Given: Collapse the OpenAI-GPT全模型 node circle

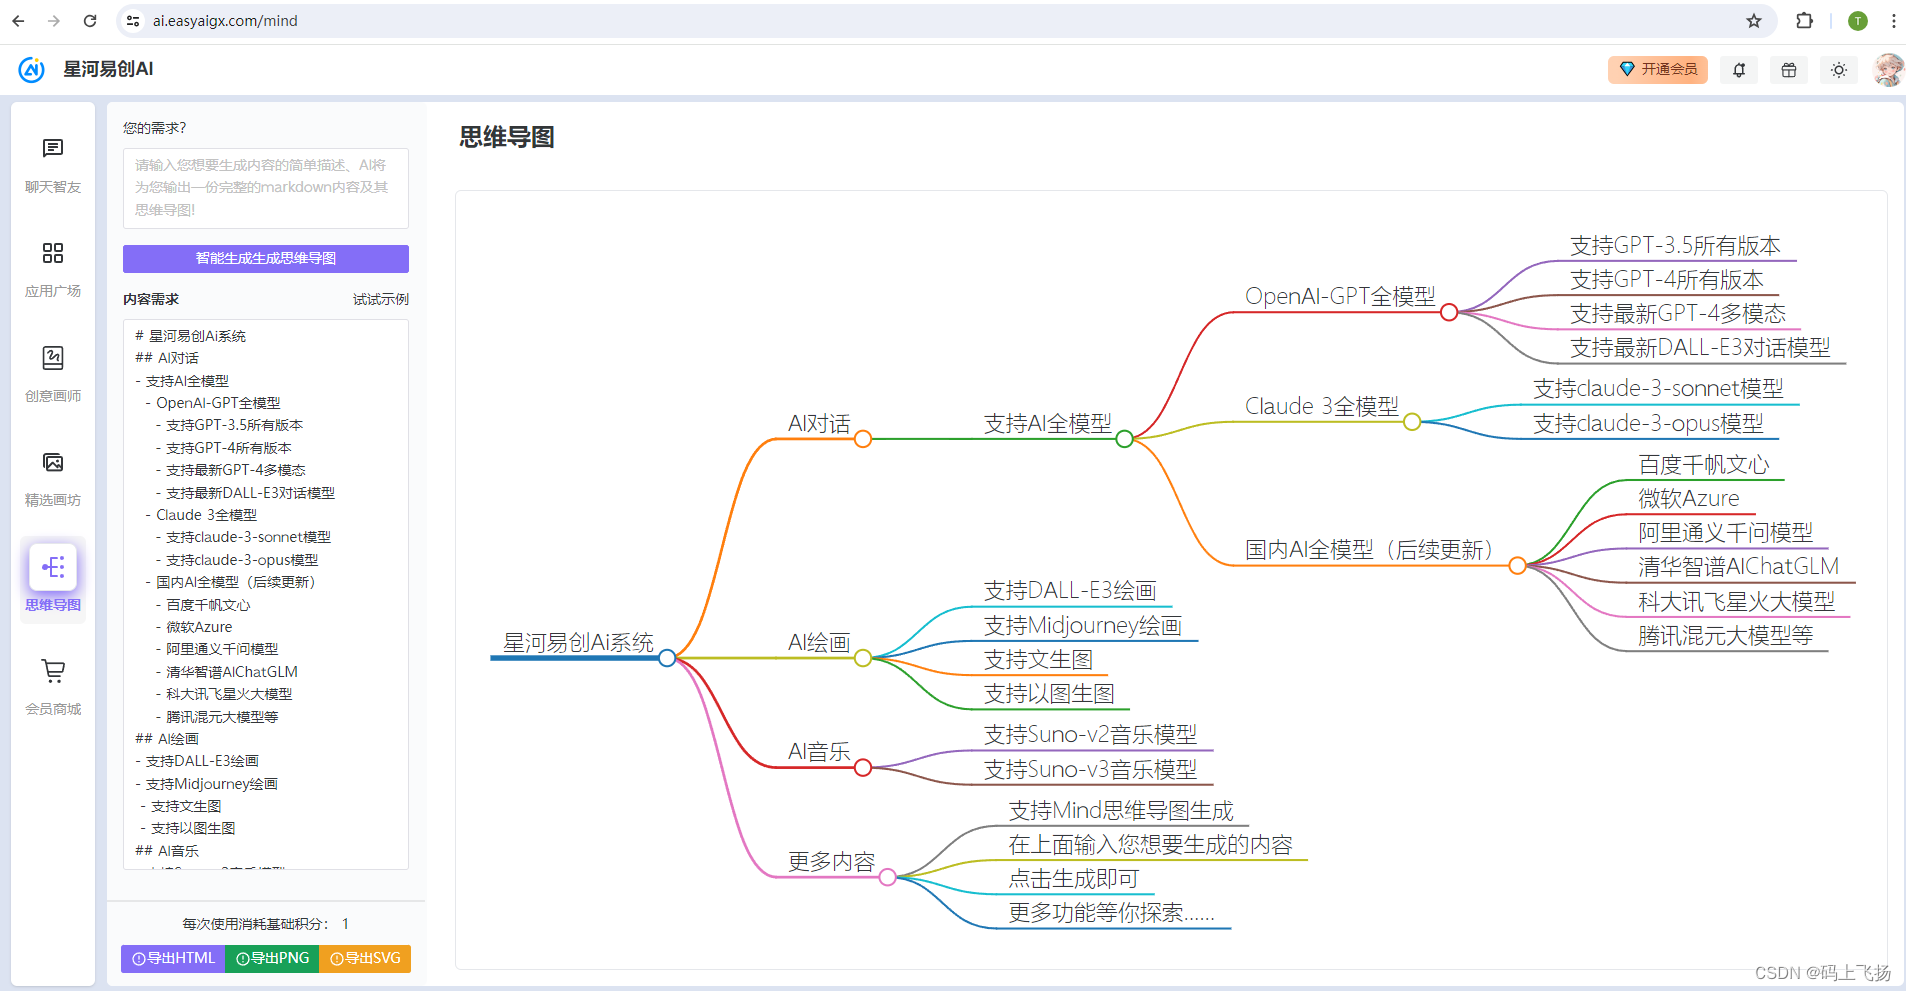Looking at the screenshot, I should (x=1449, y=312).
